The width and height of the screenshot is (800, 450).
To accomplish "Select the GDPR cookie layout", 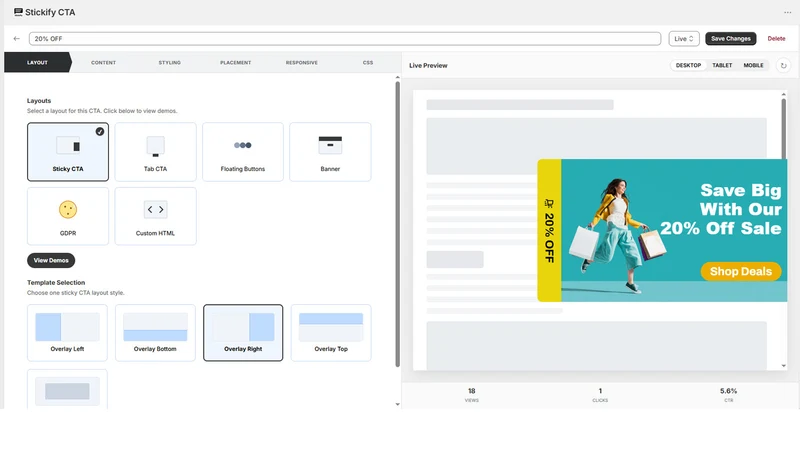I will (x=68, y=216).
